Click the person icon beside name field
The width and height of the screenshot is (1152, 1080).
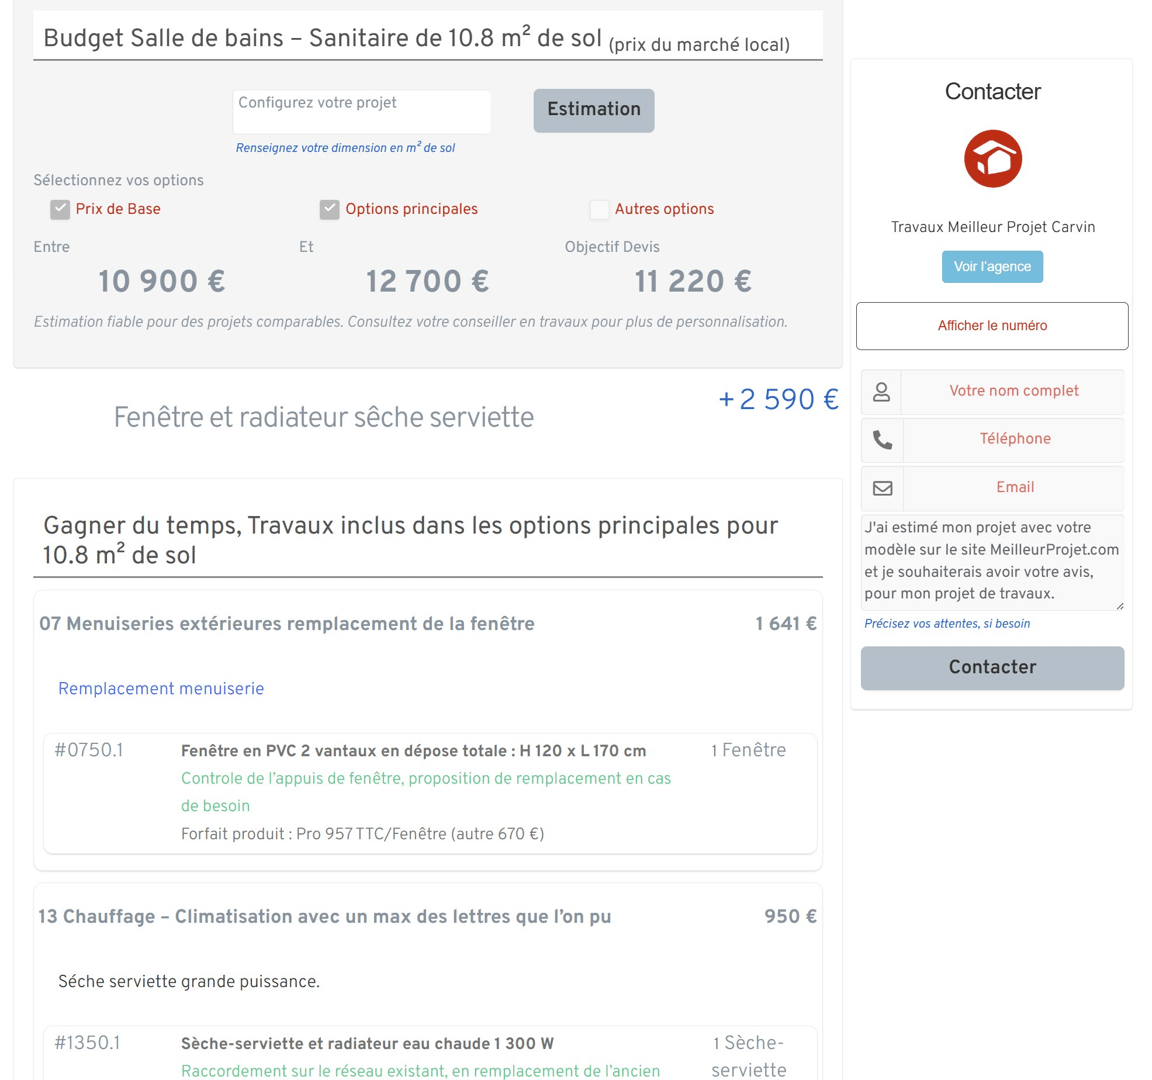tap(881, 392)
